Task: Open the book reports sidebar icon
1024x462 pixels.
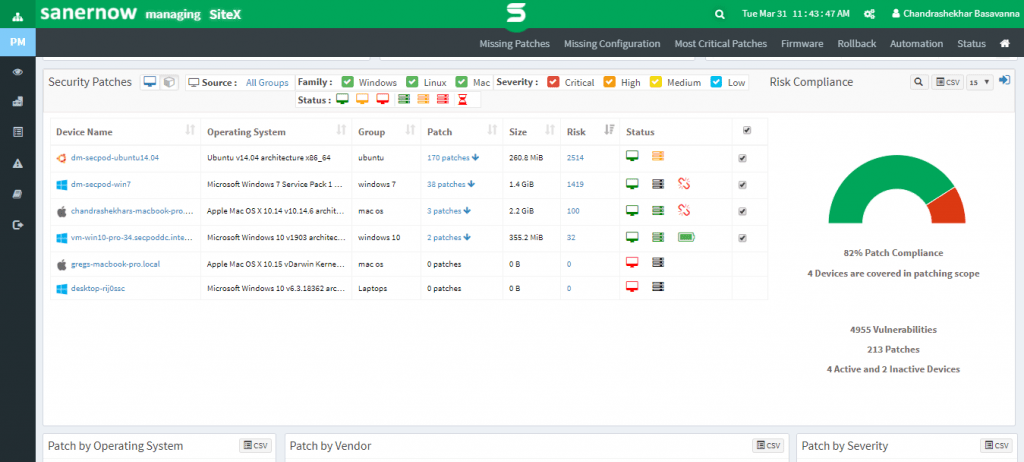Action: click(x=18, y=194)
